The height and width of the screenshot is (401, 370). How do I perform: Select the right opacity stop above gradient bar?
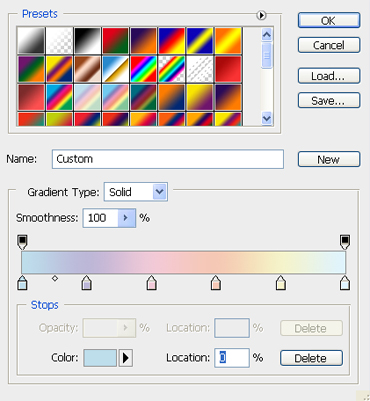tap(345, 242)
